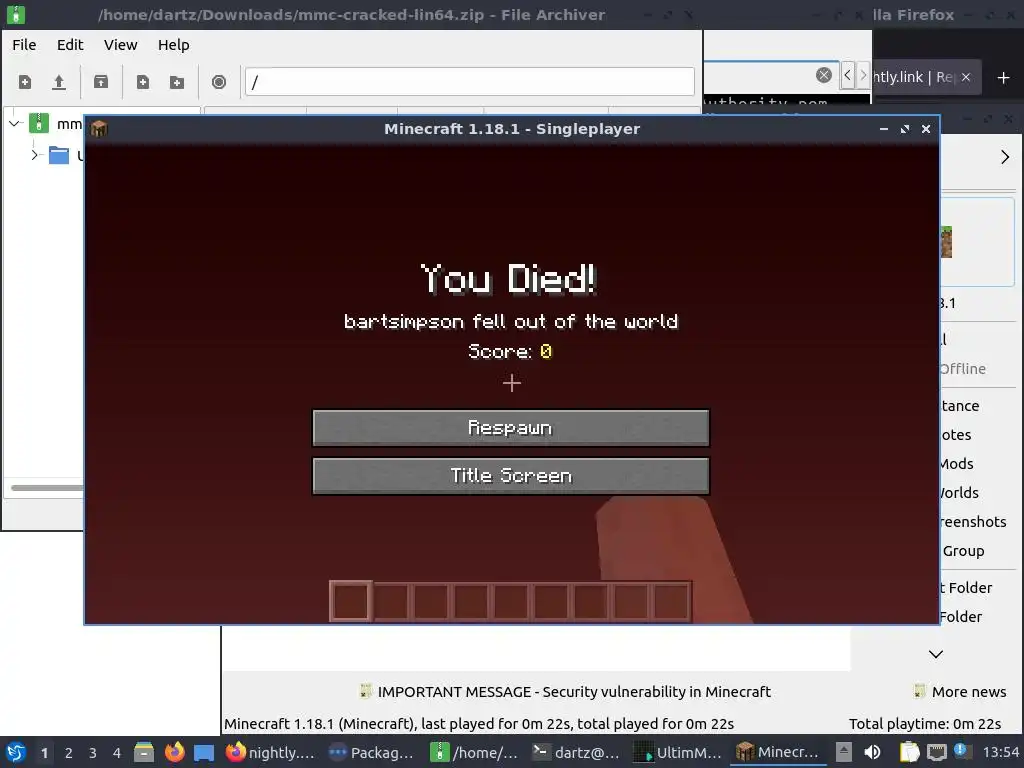Click the next arrow in Firefox bar
Screen dimensions: 1024x768
[863, 76]
